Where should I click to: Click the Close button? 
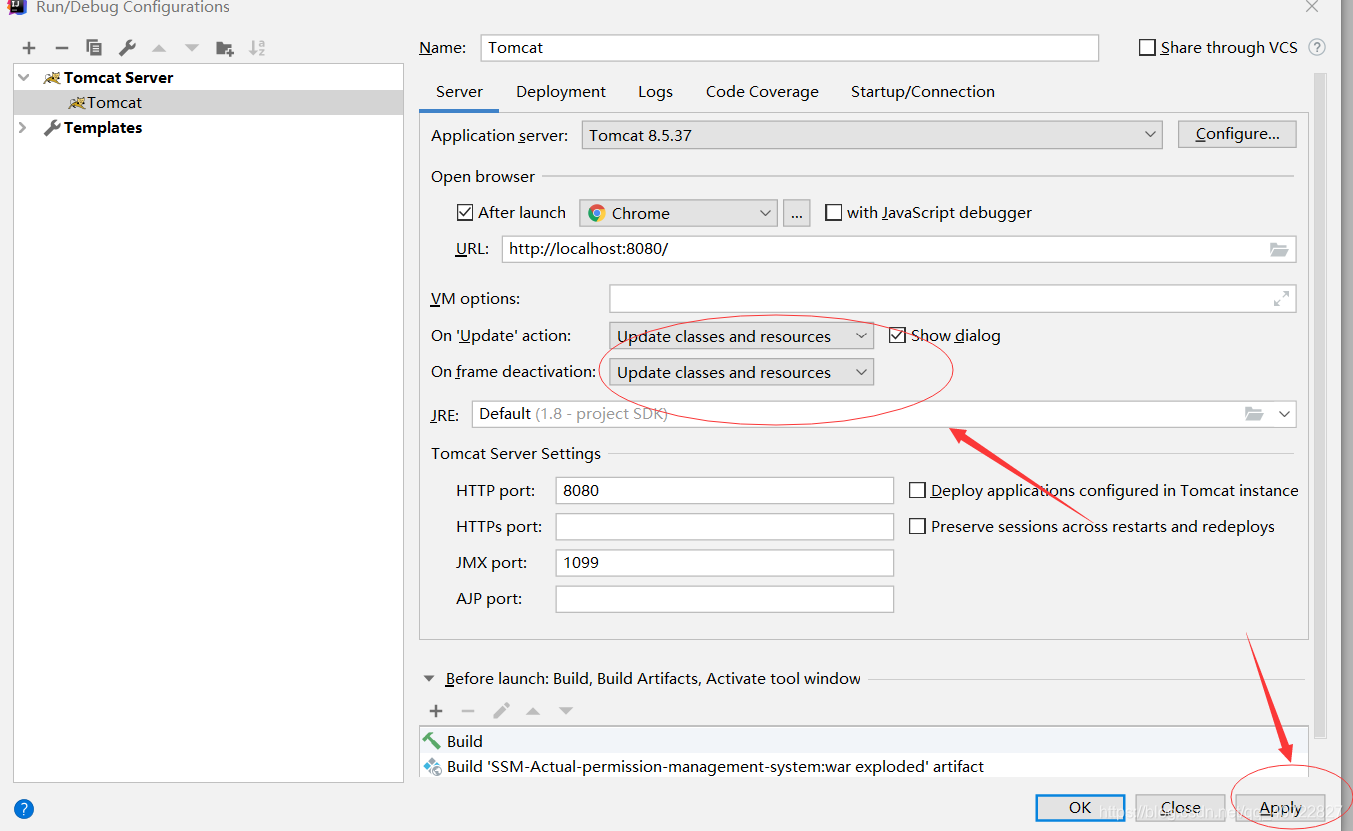click(1181, 808)
